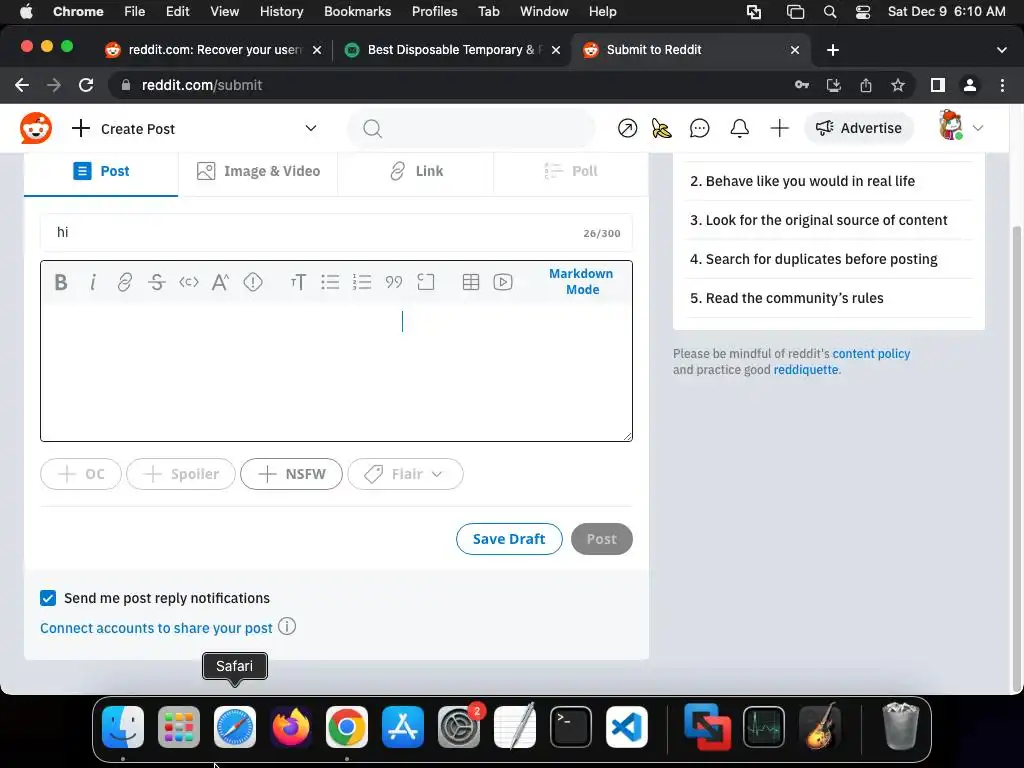
Task: Open the Bookmarks menu
Action: tap(357, 12)
